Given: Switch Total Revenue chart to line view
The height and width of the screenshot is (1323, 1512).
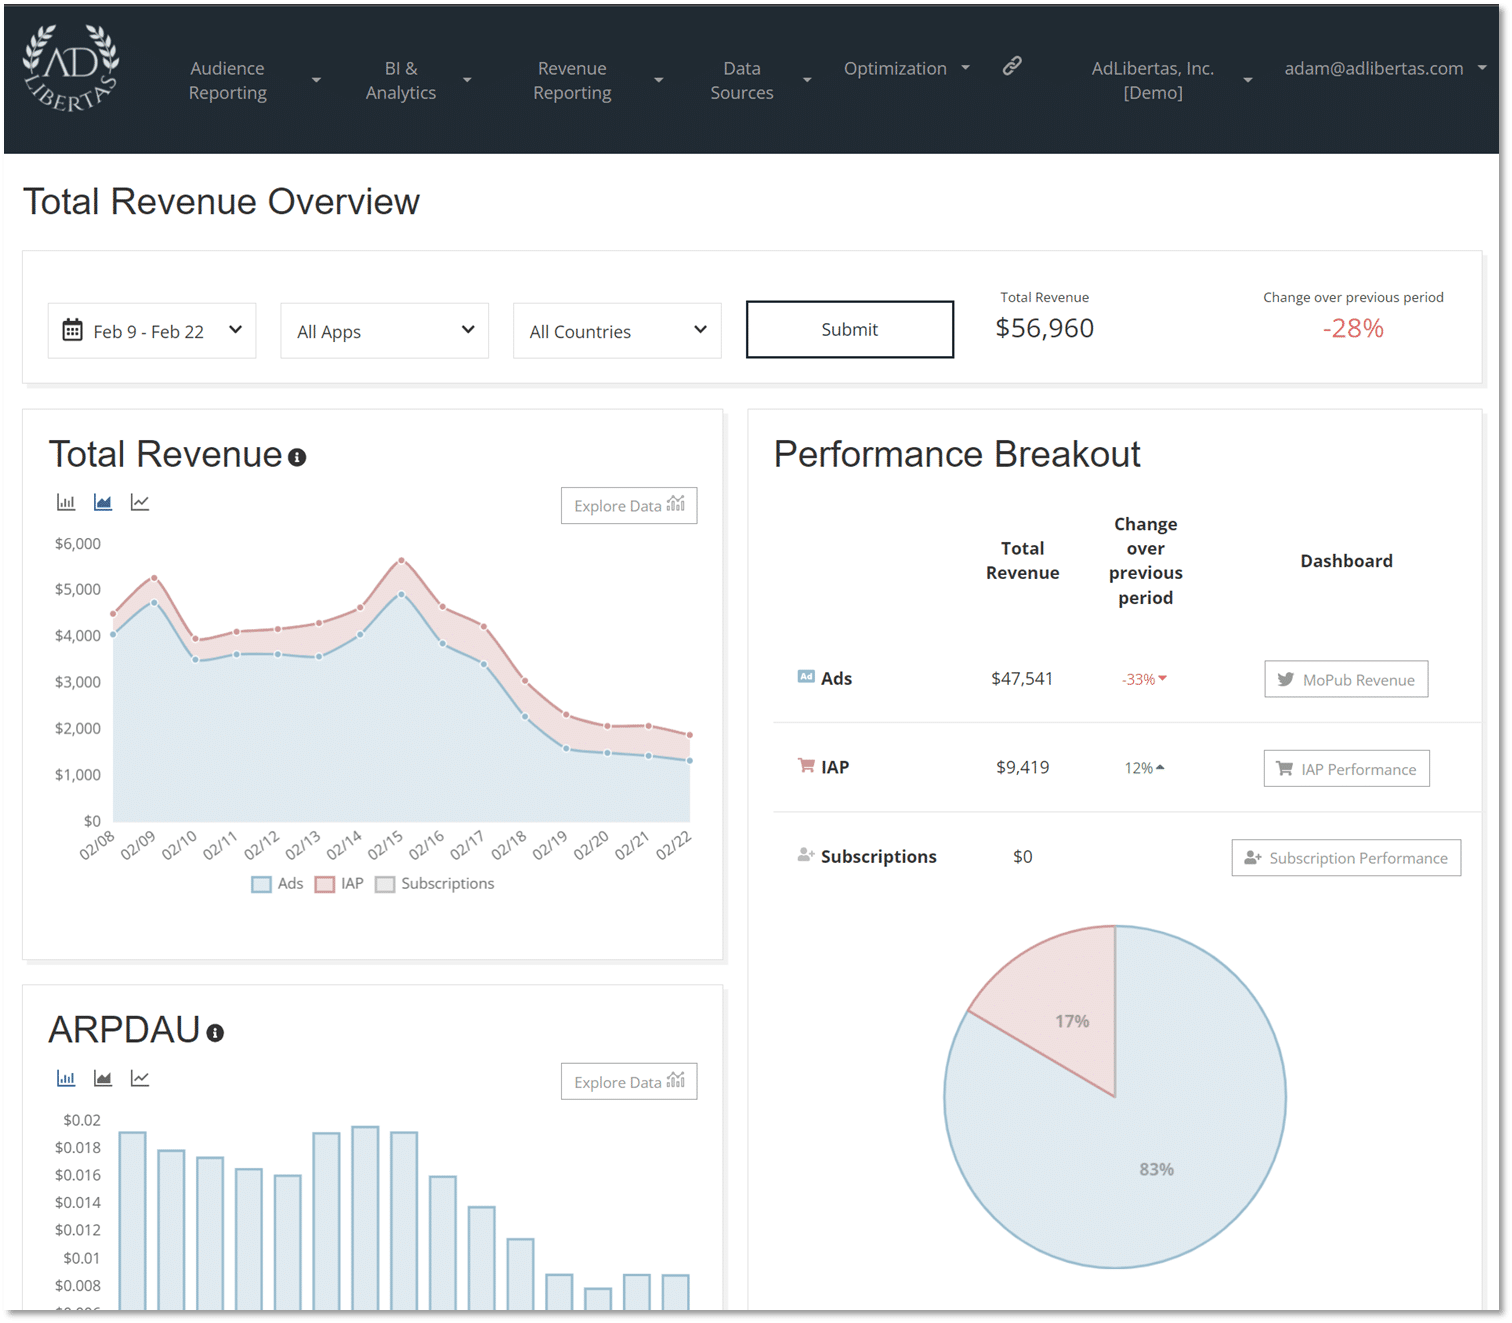Looking at the screenshot, I should (140, 502).
